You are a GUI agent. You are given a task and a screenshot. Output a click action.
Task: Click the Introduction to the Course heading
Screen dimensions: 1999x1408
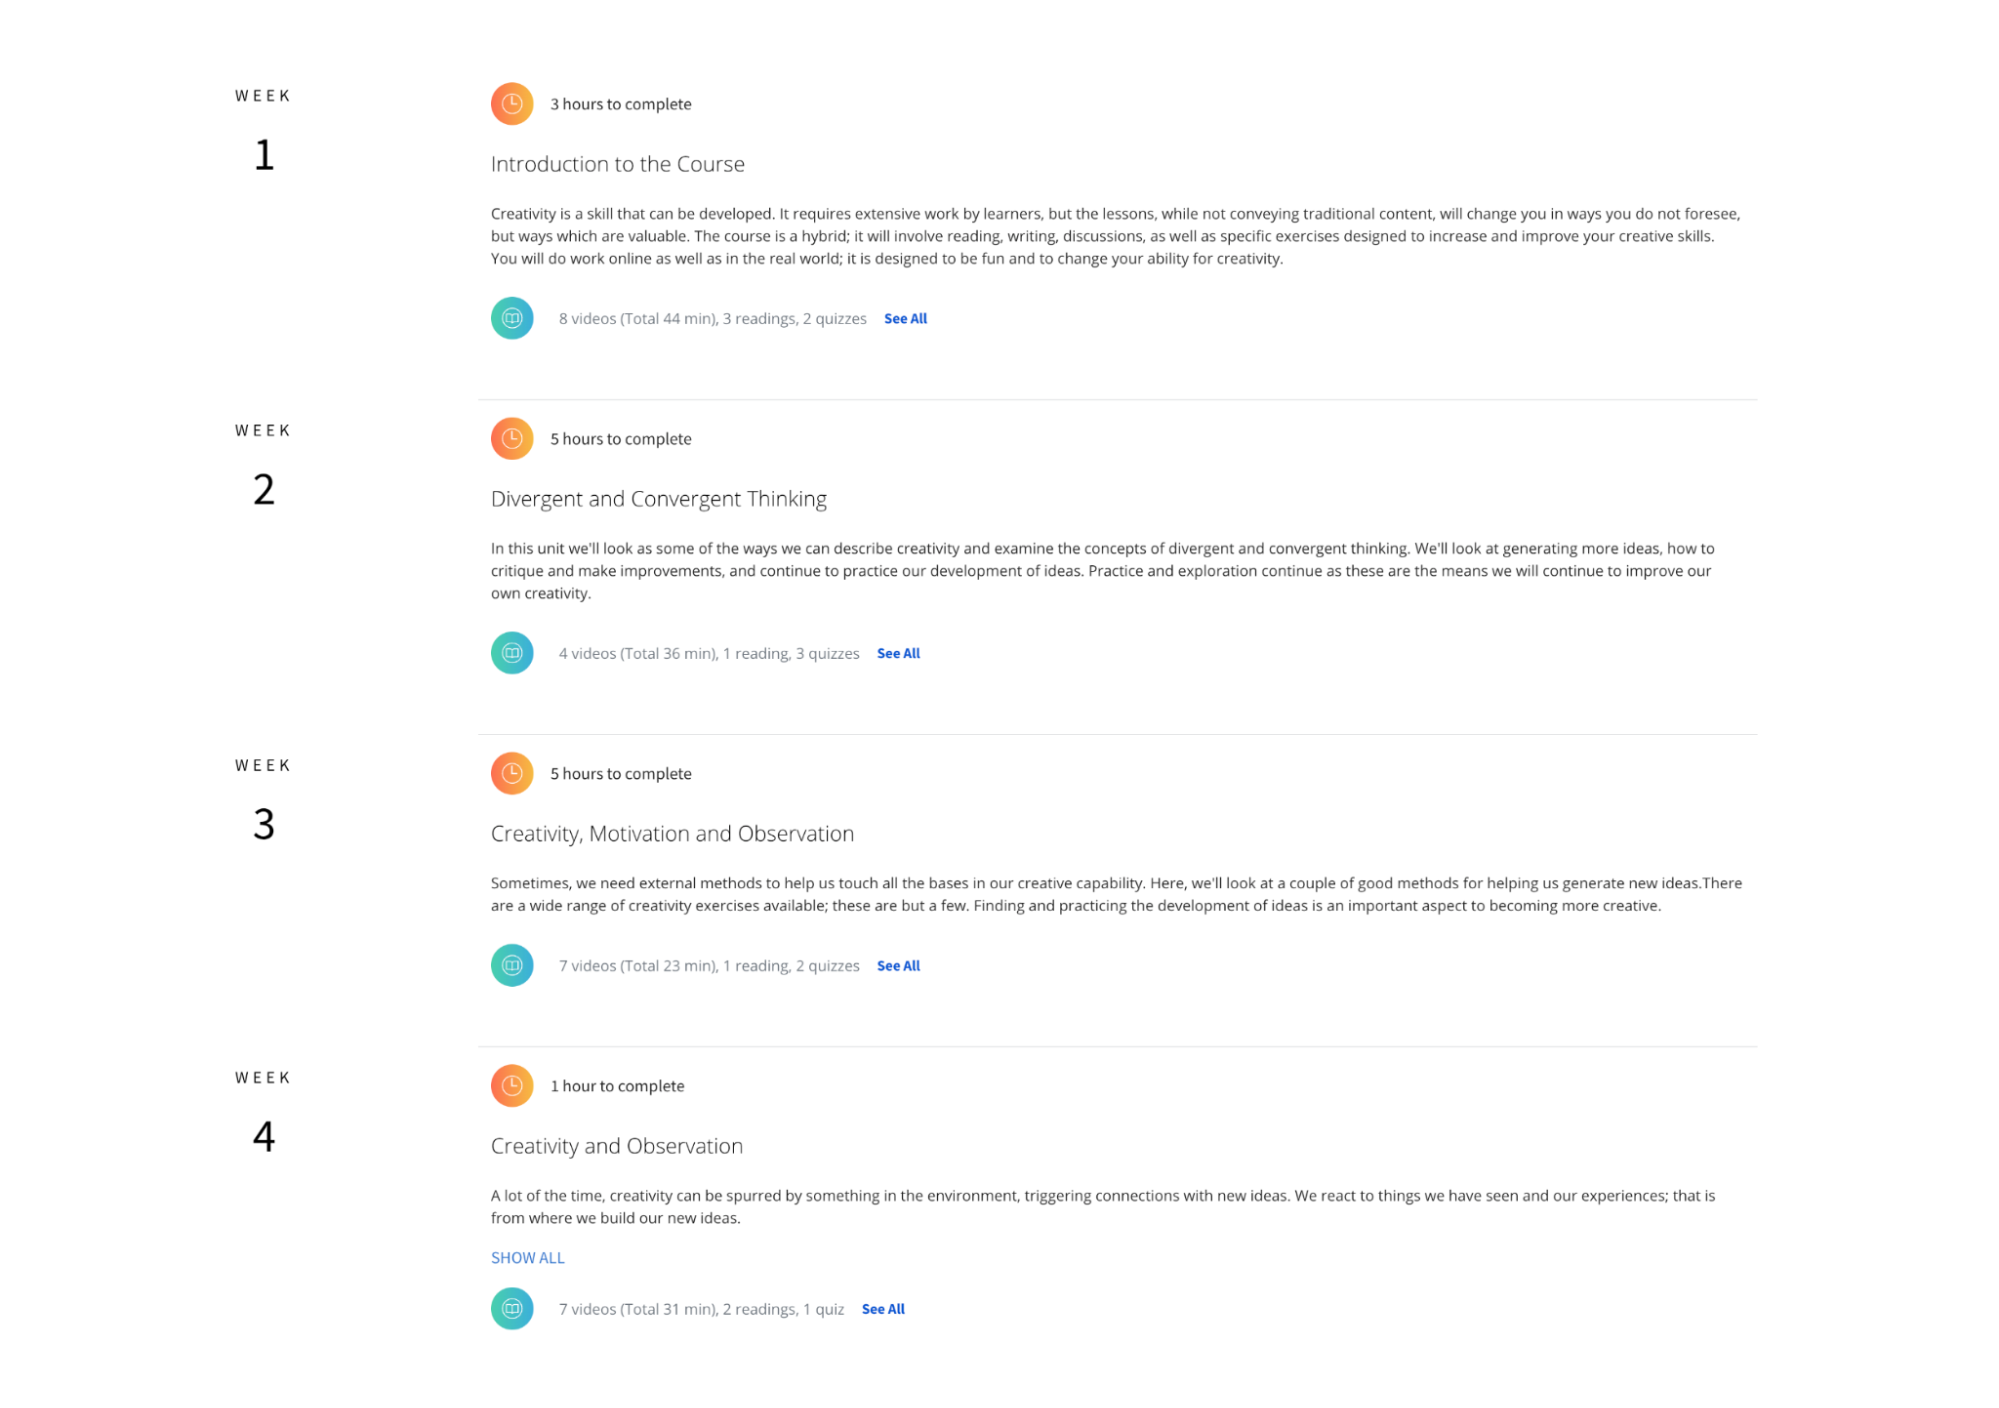pos(617,164)
